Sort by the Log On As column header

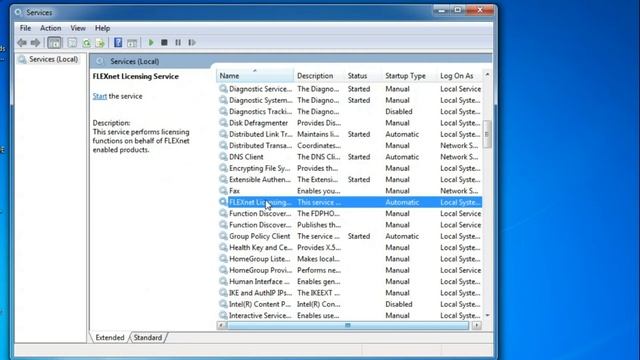pyautogui.click(x=460, y=76)
